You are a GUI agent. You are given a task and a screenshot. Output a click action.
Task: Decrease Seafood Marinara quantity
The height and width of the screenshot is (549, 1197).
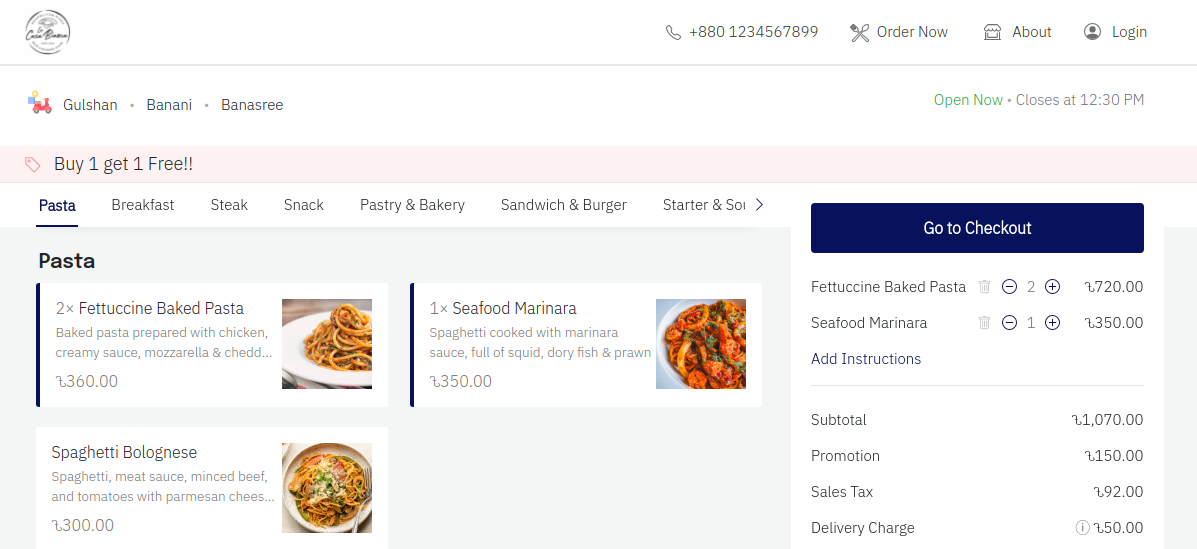pyautogui.click(x=1009, y=323)
